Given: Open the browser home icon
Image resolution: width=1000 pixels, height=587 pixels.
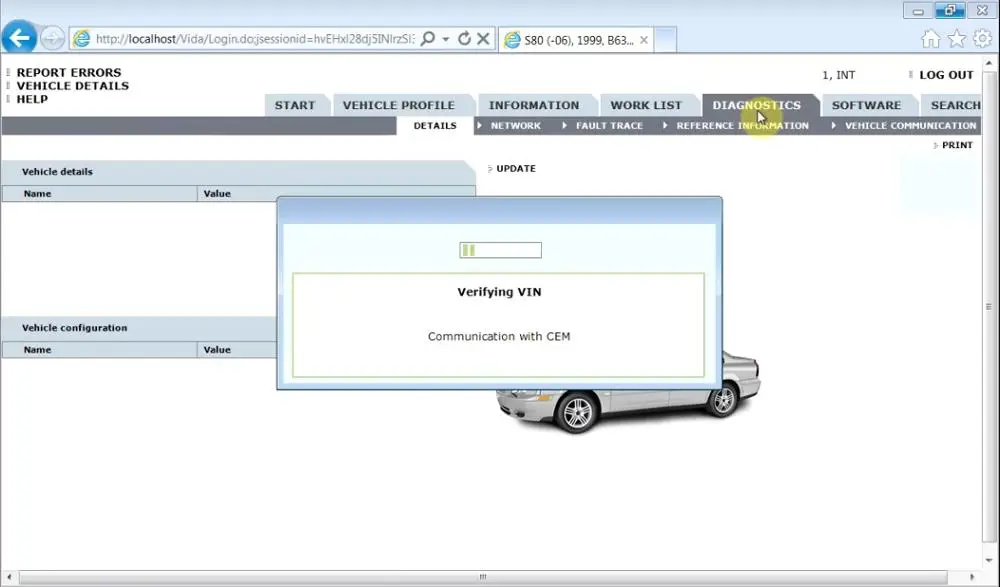Looking at the screenshot, I should pos(930,39).
